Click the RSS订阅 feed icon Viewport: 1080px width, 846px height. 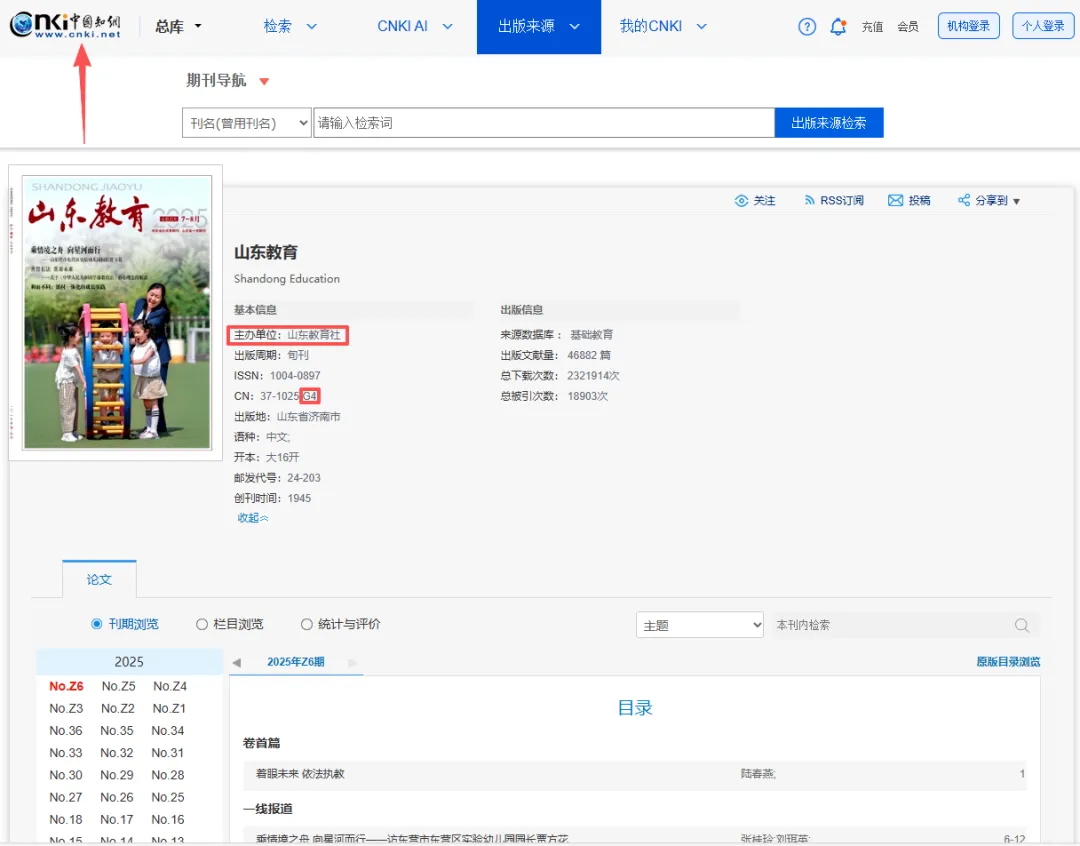tap(809, 200)
